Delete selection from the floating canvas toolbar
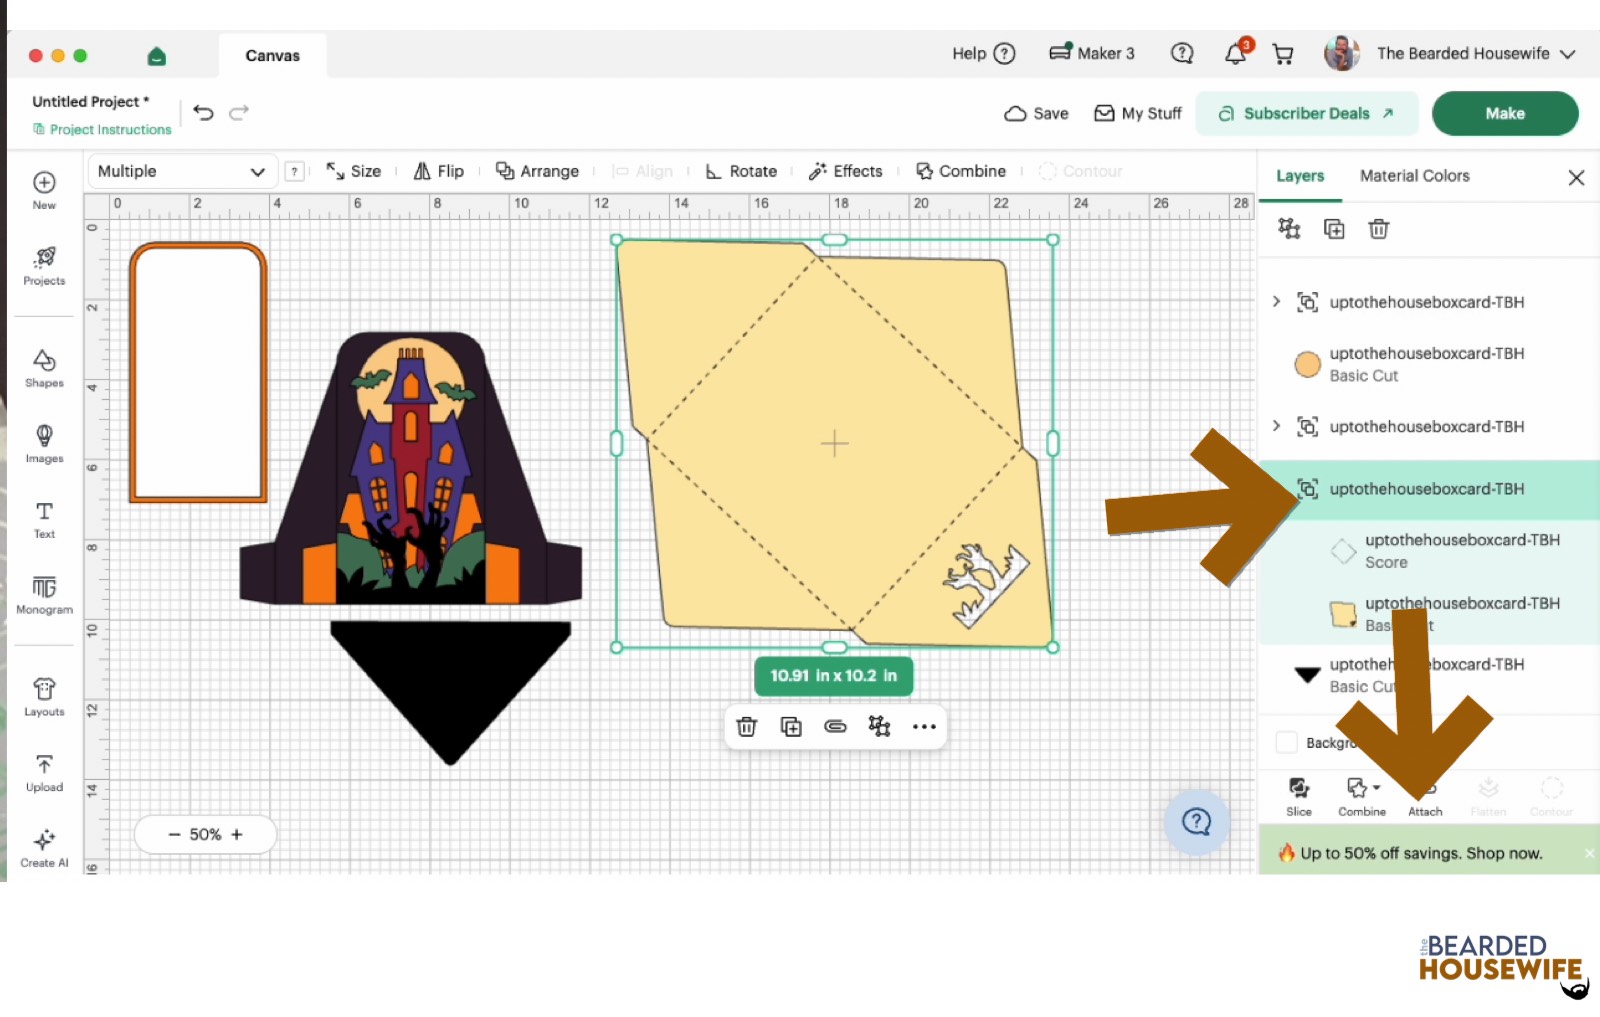 point(747,727)
